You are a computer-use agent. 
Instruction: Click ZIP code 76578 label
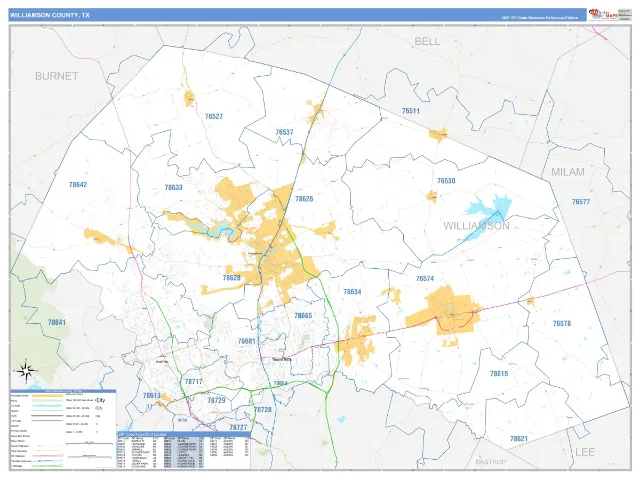point(562,323)
